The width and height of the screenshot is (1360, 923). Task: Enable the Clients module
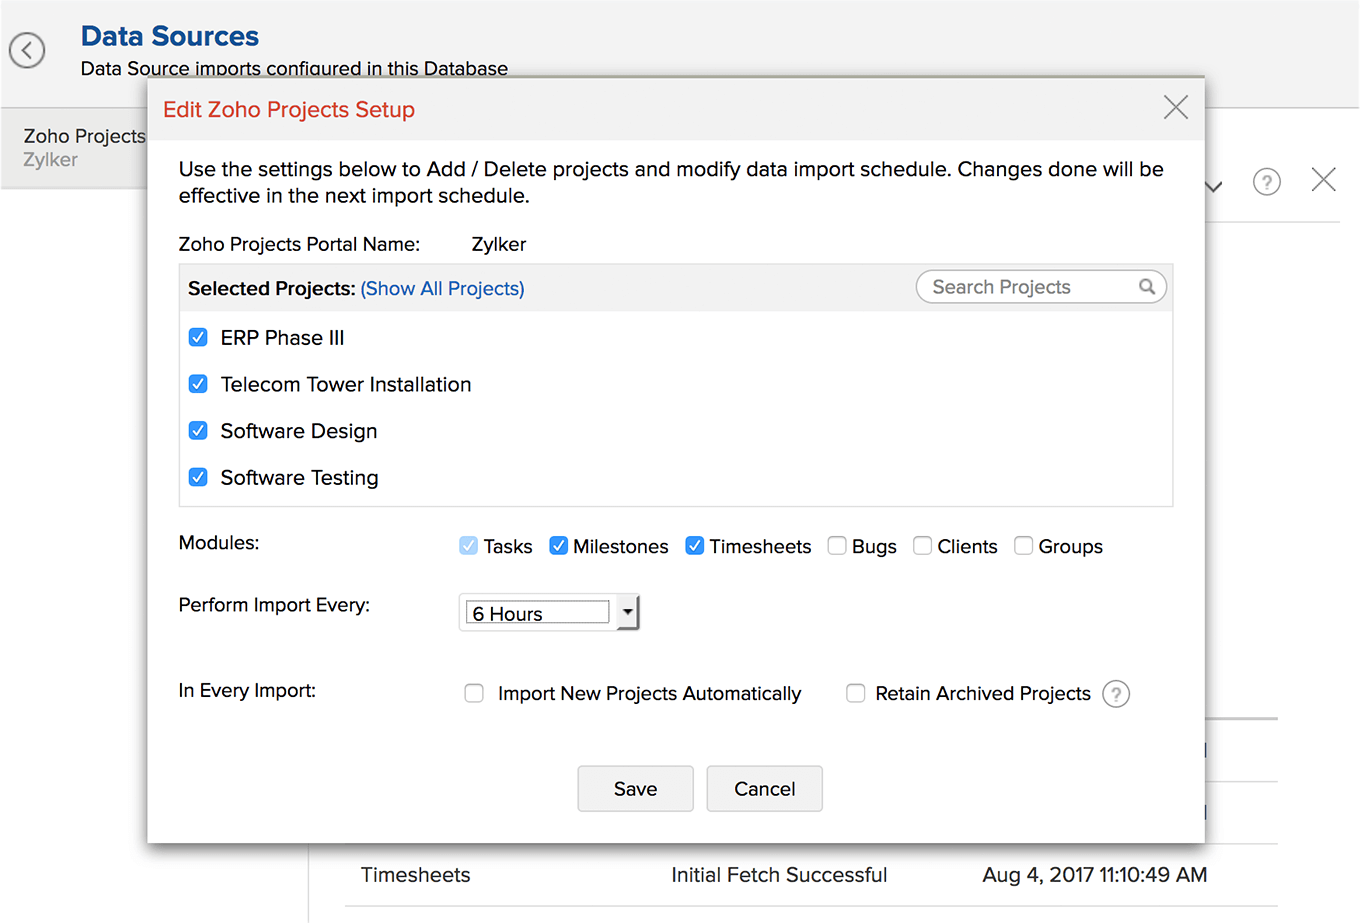point(923,546)
